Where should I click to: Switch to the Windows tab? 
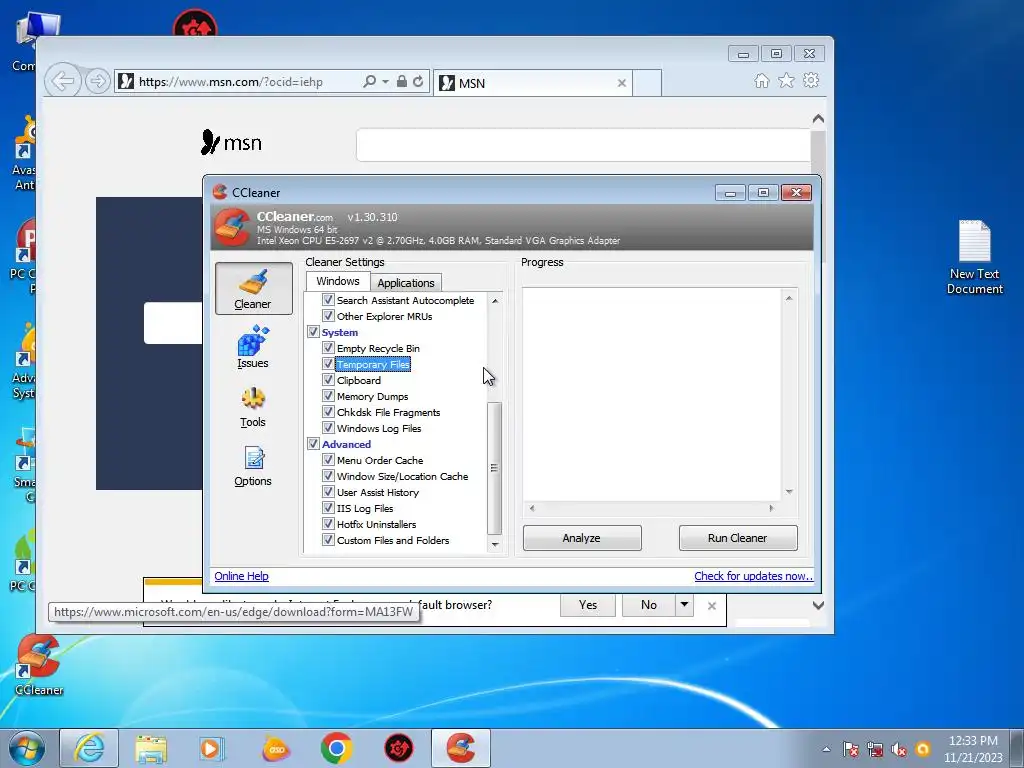[x=338, y=281]
